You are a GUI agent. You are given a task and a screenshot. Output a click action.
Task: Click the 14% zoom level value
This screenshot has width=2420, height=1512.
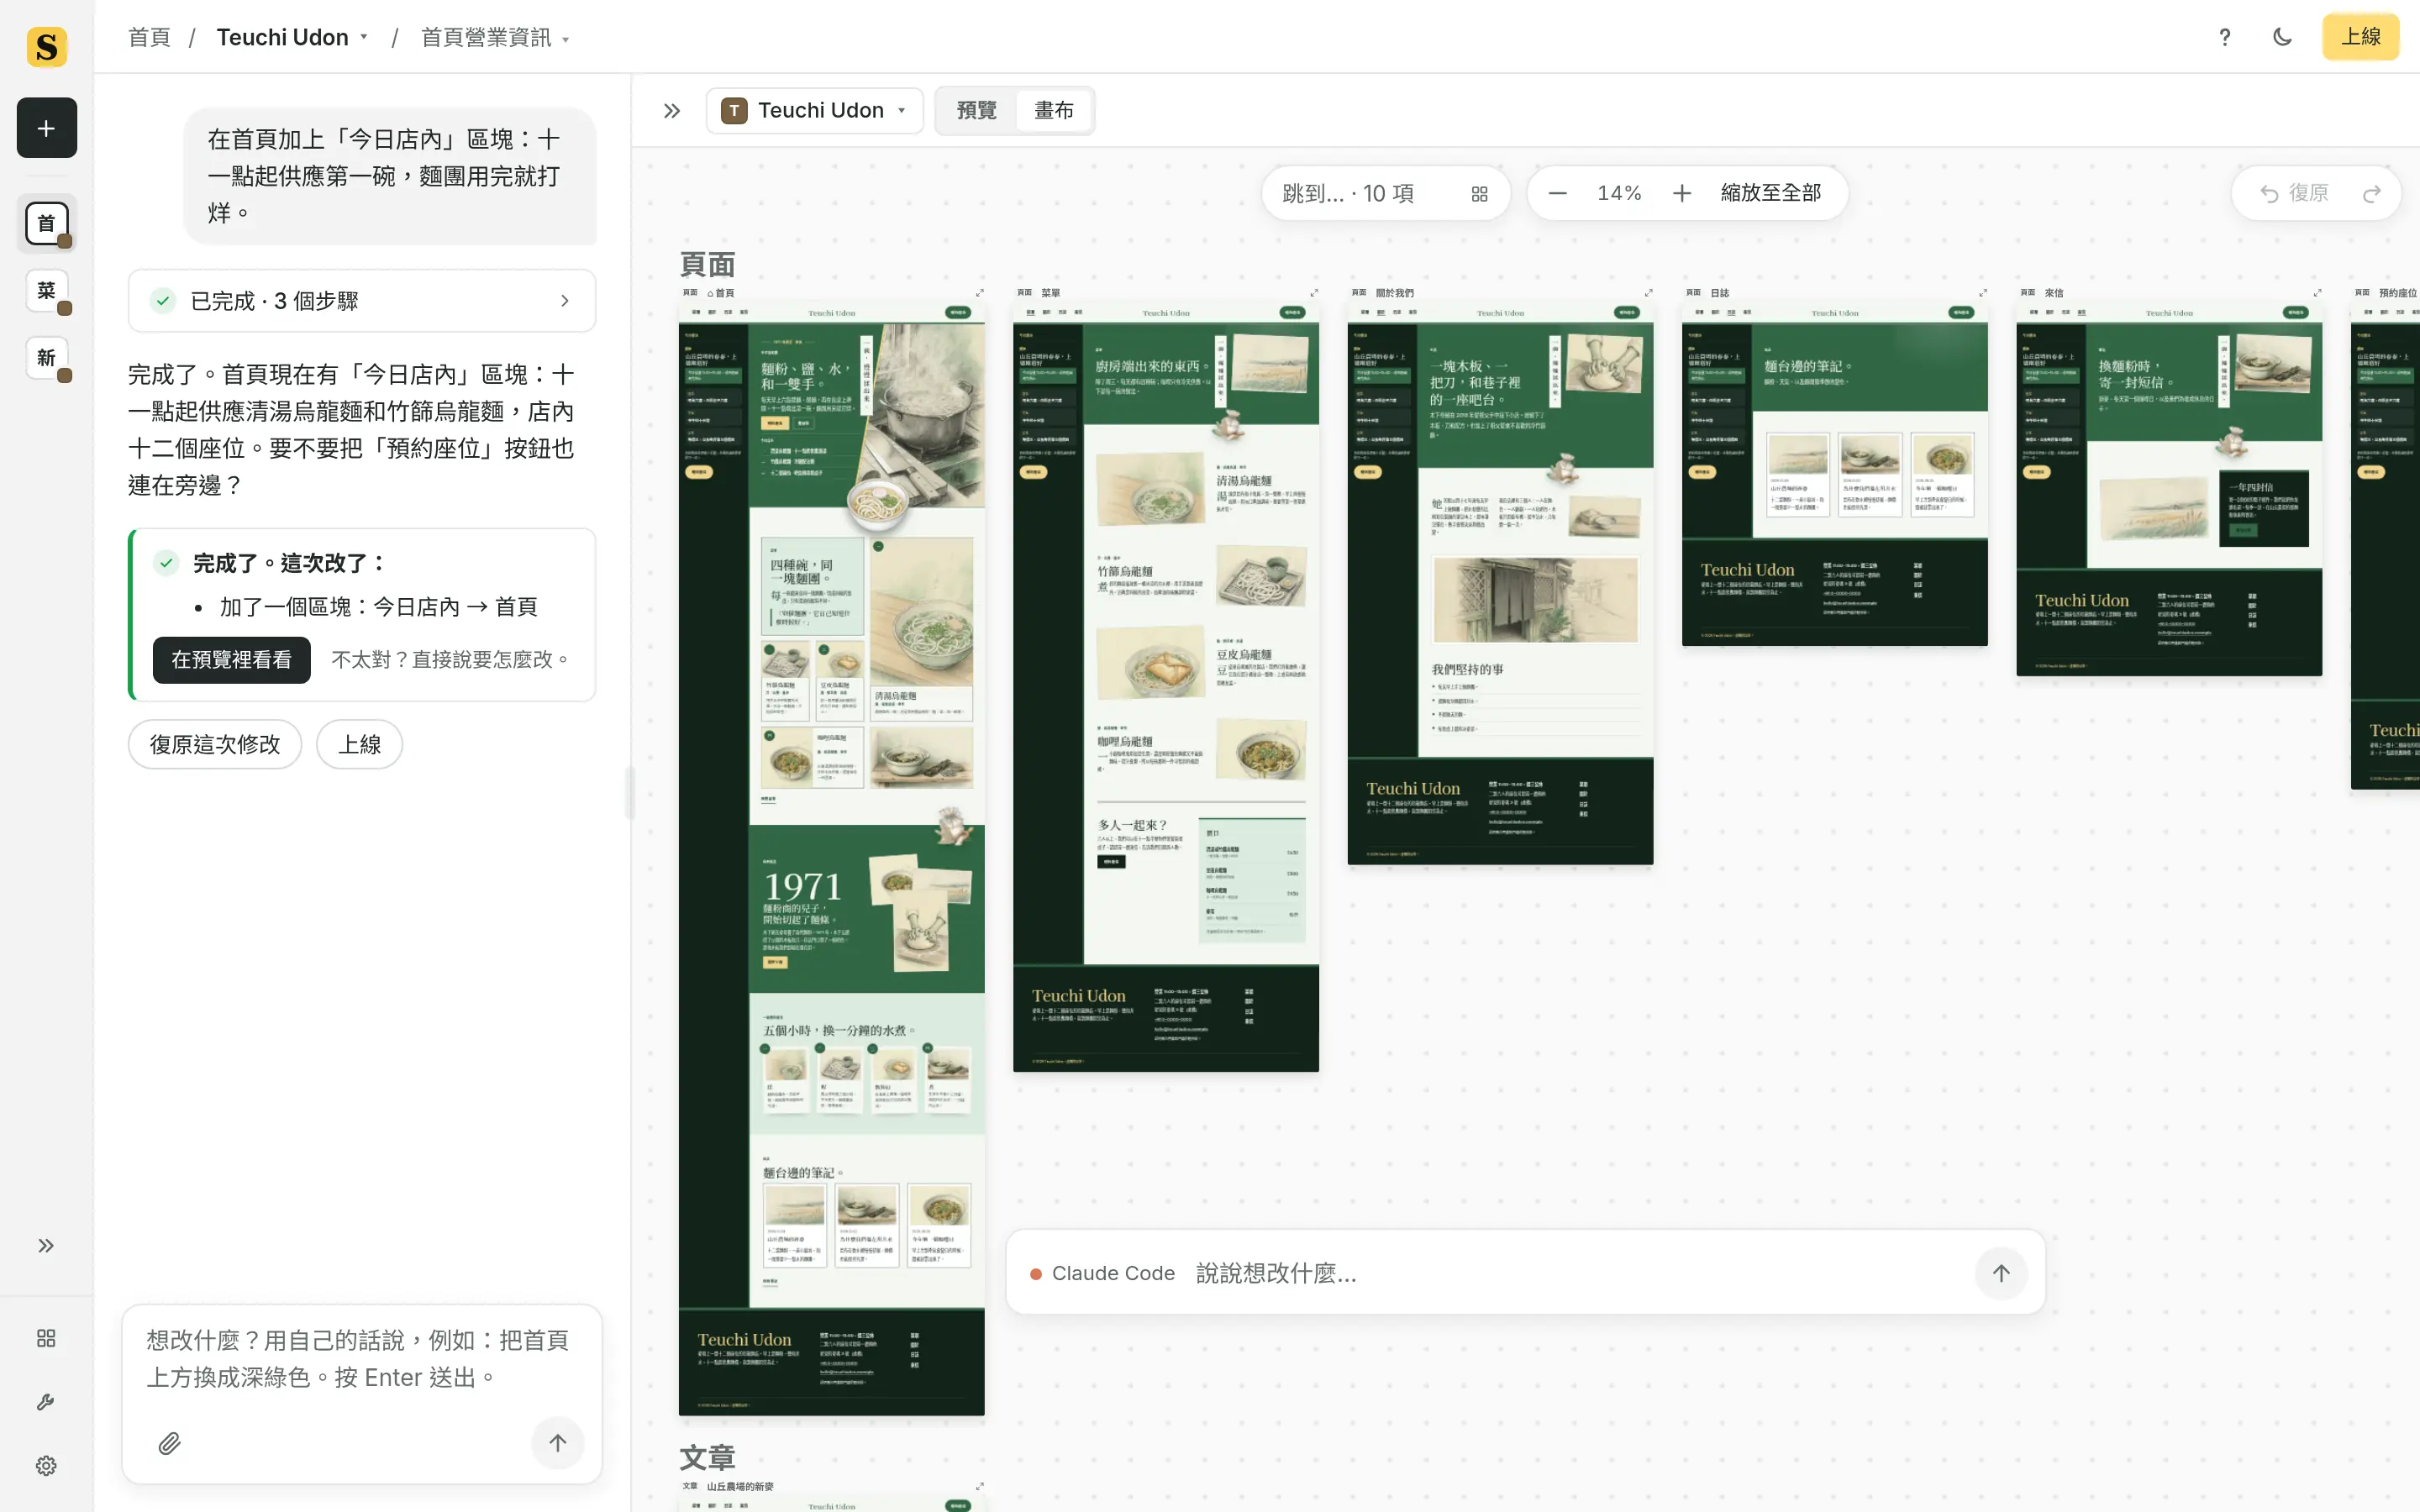click(1619, 193)
